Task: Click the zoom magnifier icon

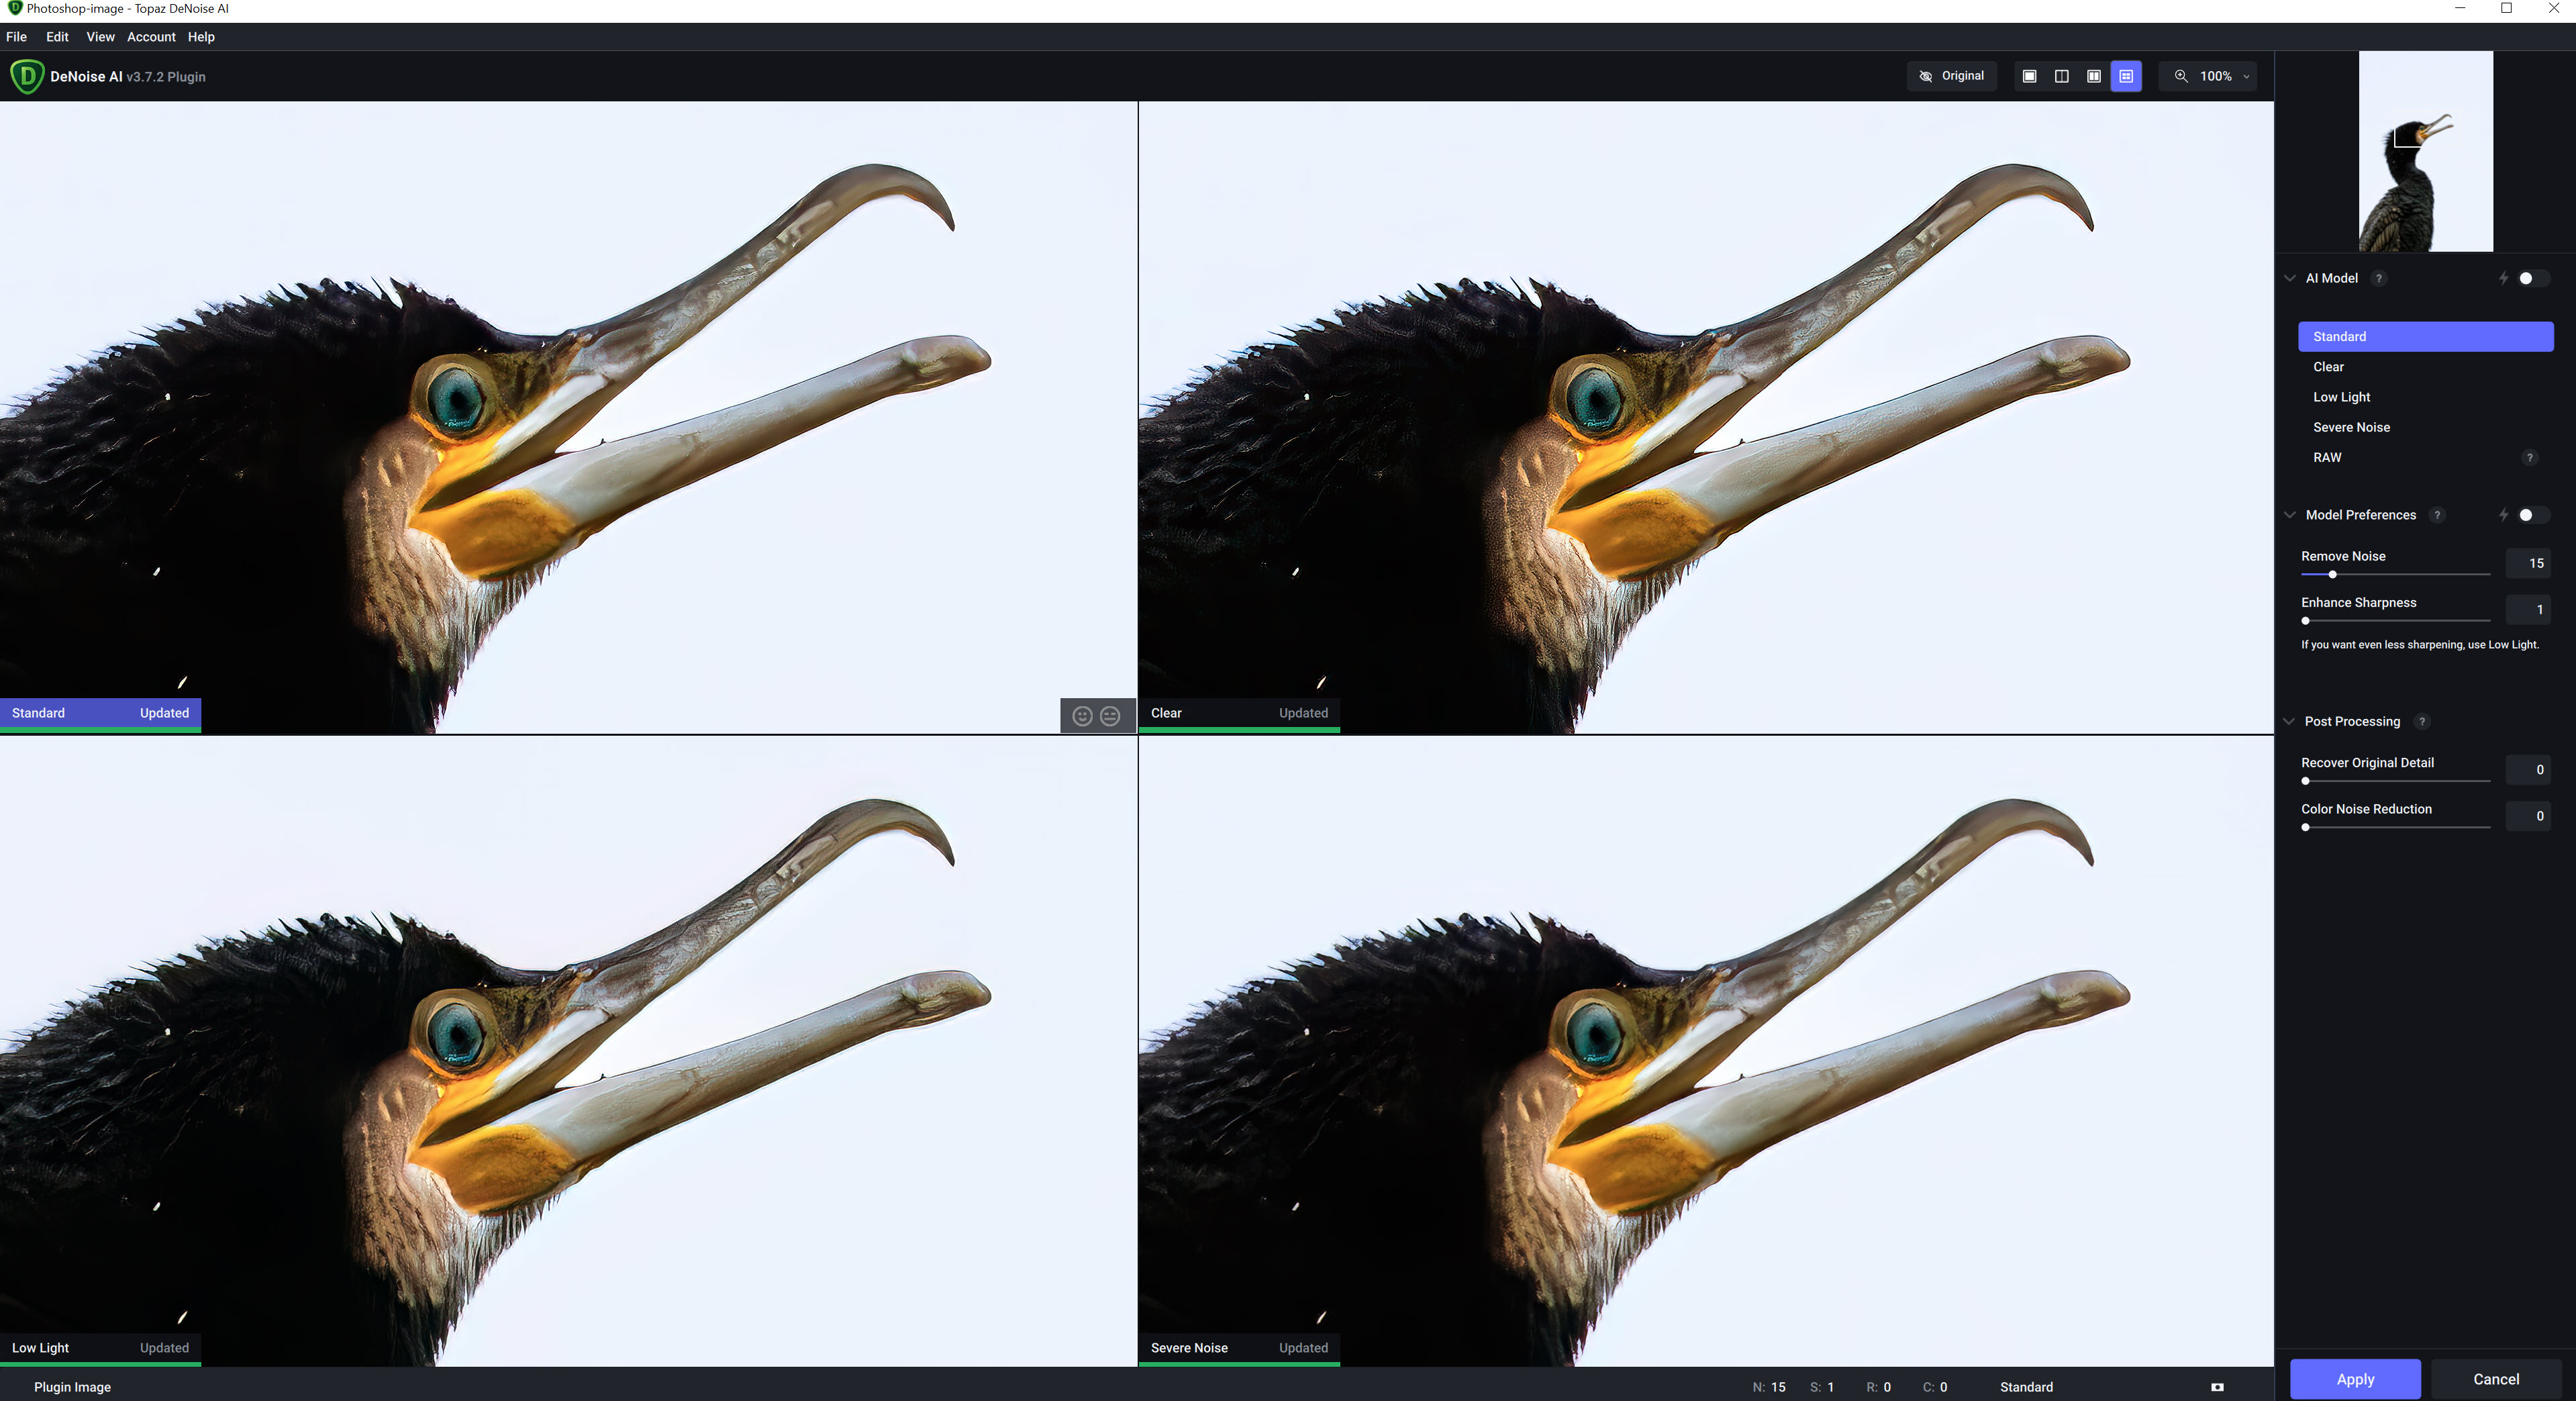Action: 2181,76
